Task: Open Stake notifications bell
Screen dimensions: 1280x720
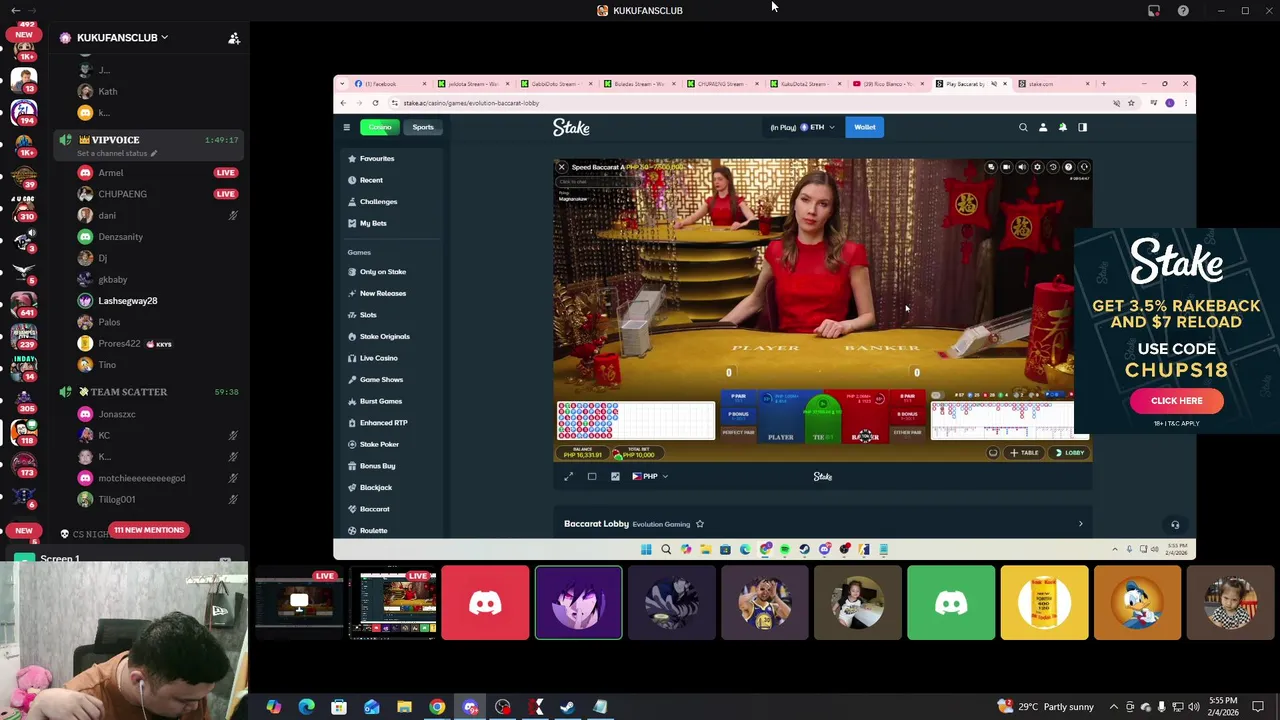Action: pyautogui.click(x=1063, y=127)
